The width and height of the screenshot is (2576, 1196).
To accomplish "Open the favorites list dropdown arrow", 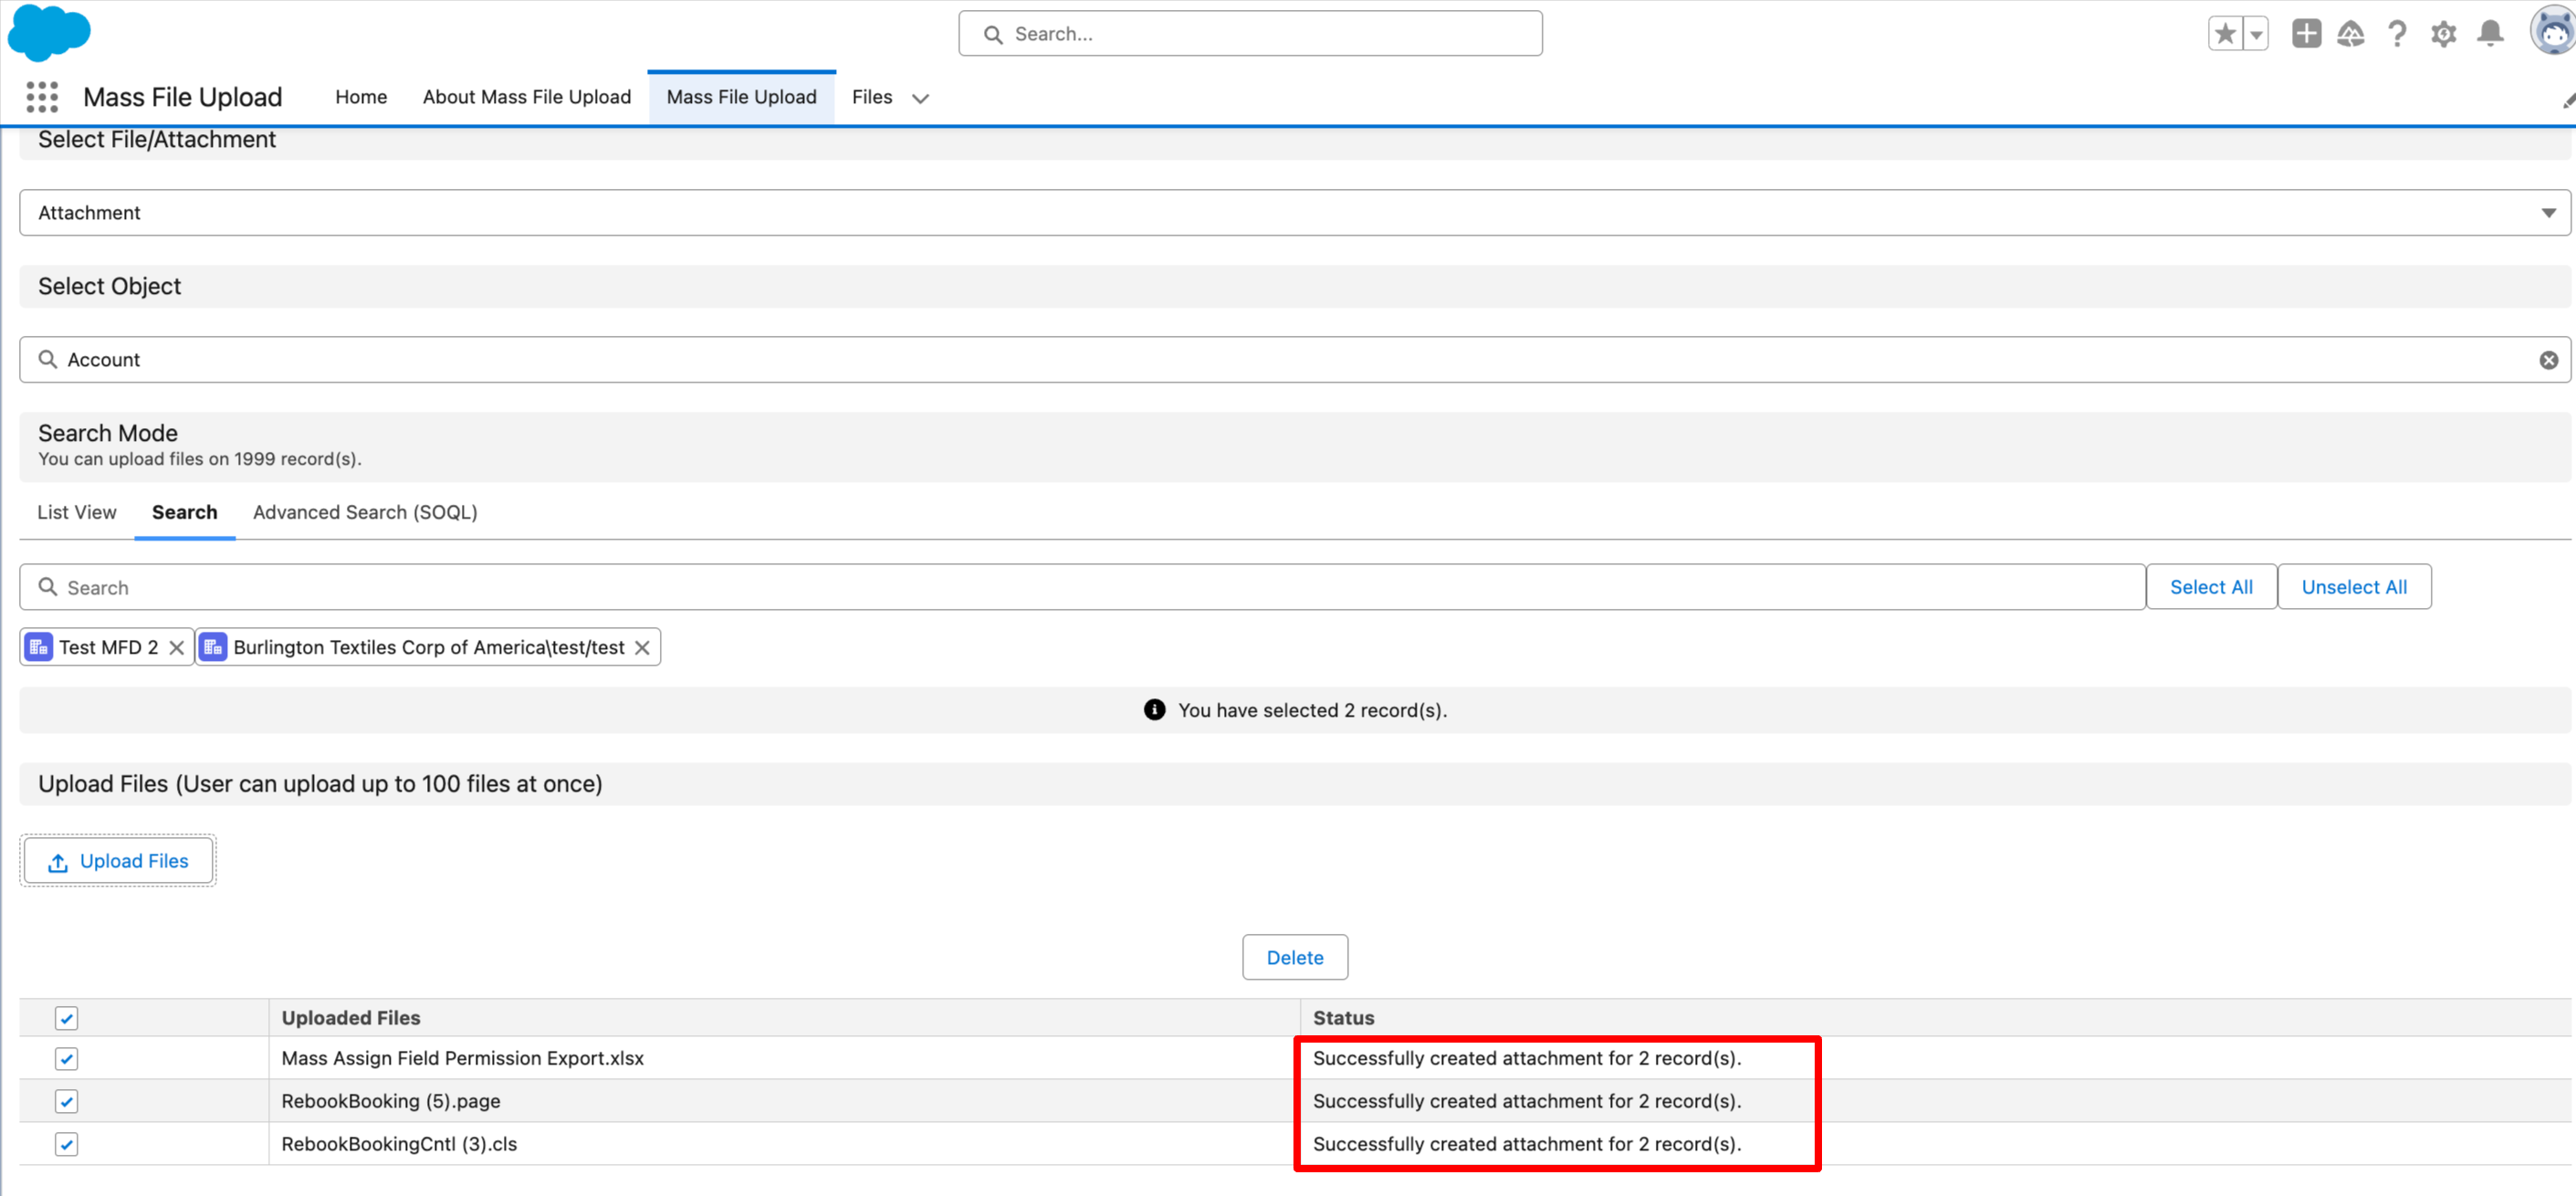I will 2256,34.
